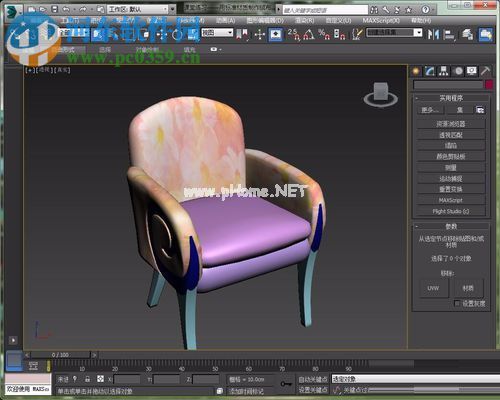Screen dimensions: 500x400
Task: Click the Edit Named Selection Sets icon
Action: coord(357,34)
